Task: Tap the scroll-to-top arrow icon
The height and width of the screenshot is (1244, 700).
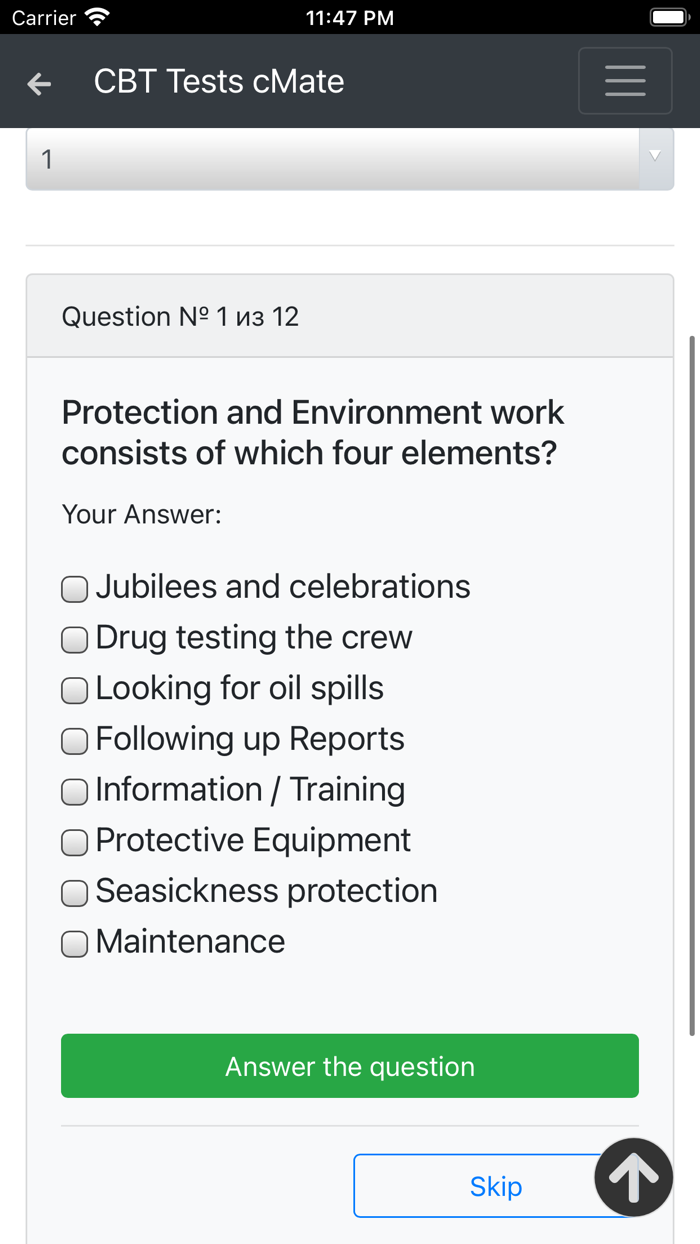Action: (634, 1177)
